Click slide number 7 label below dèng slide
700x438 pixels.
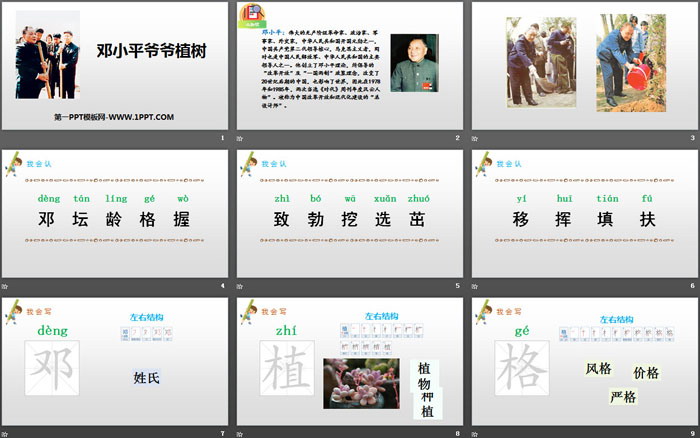pos(222,434)
